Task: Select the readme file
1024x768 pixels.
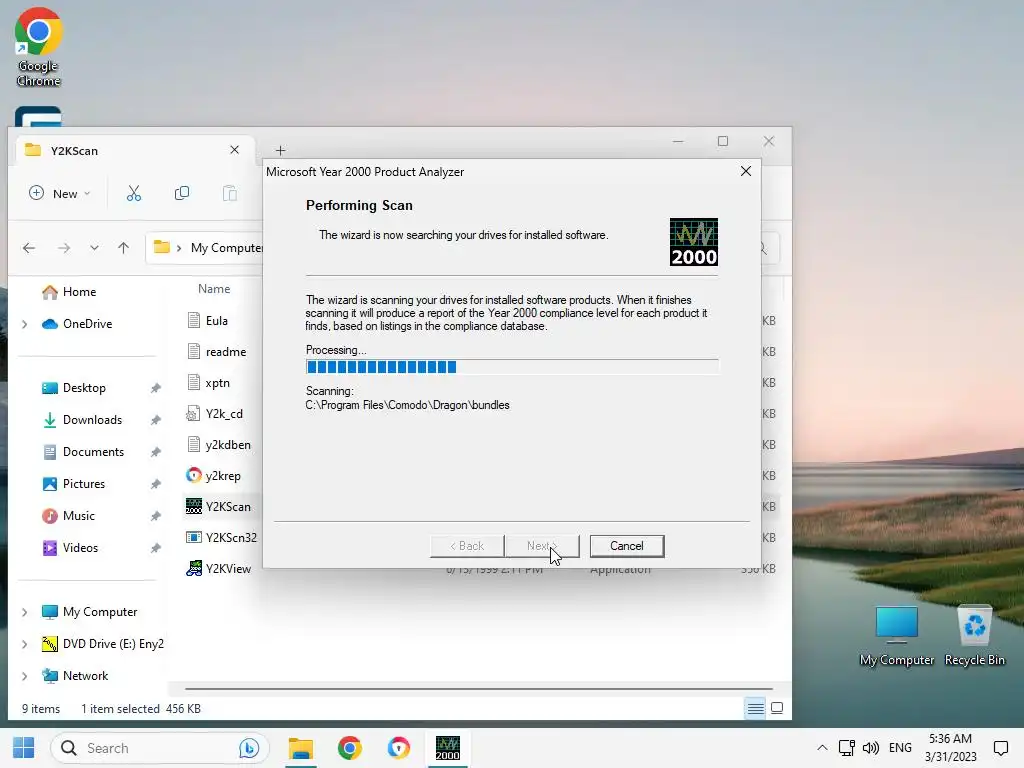Action: (x=225, y=351)
